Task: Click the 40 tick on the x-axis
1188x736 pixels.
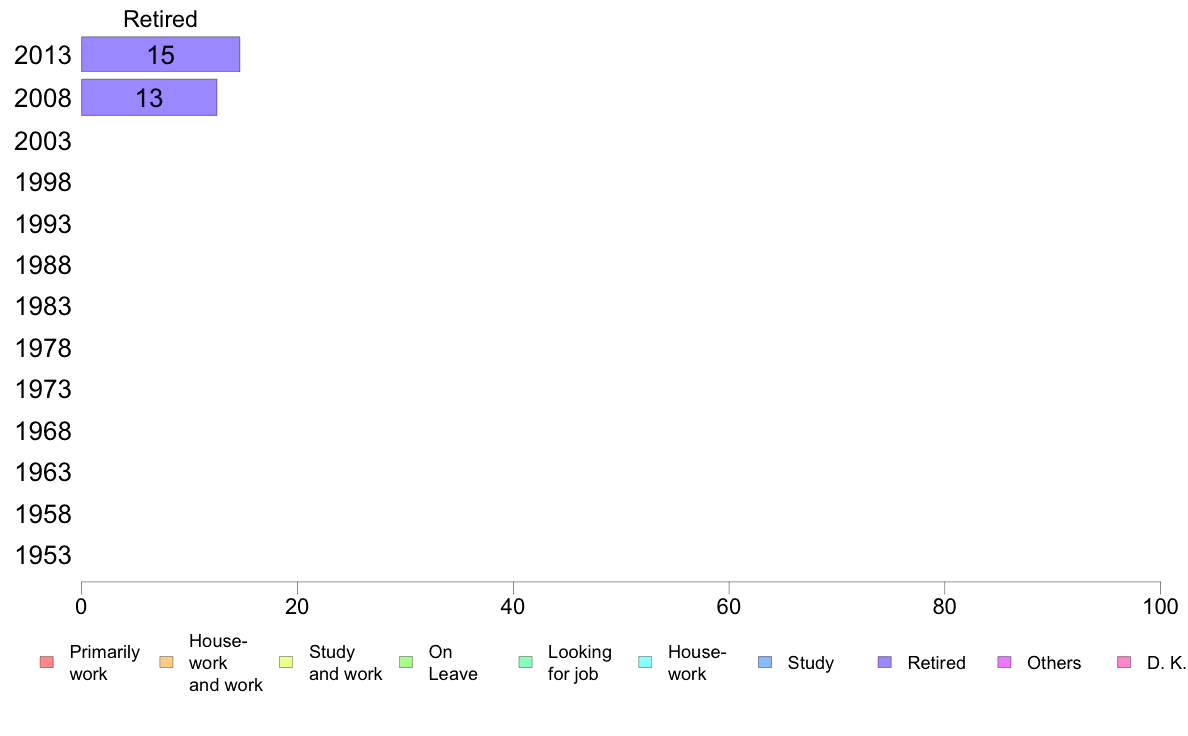Action: [x=513, y=606]
